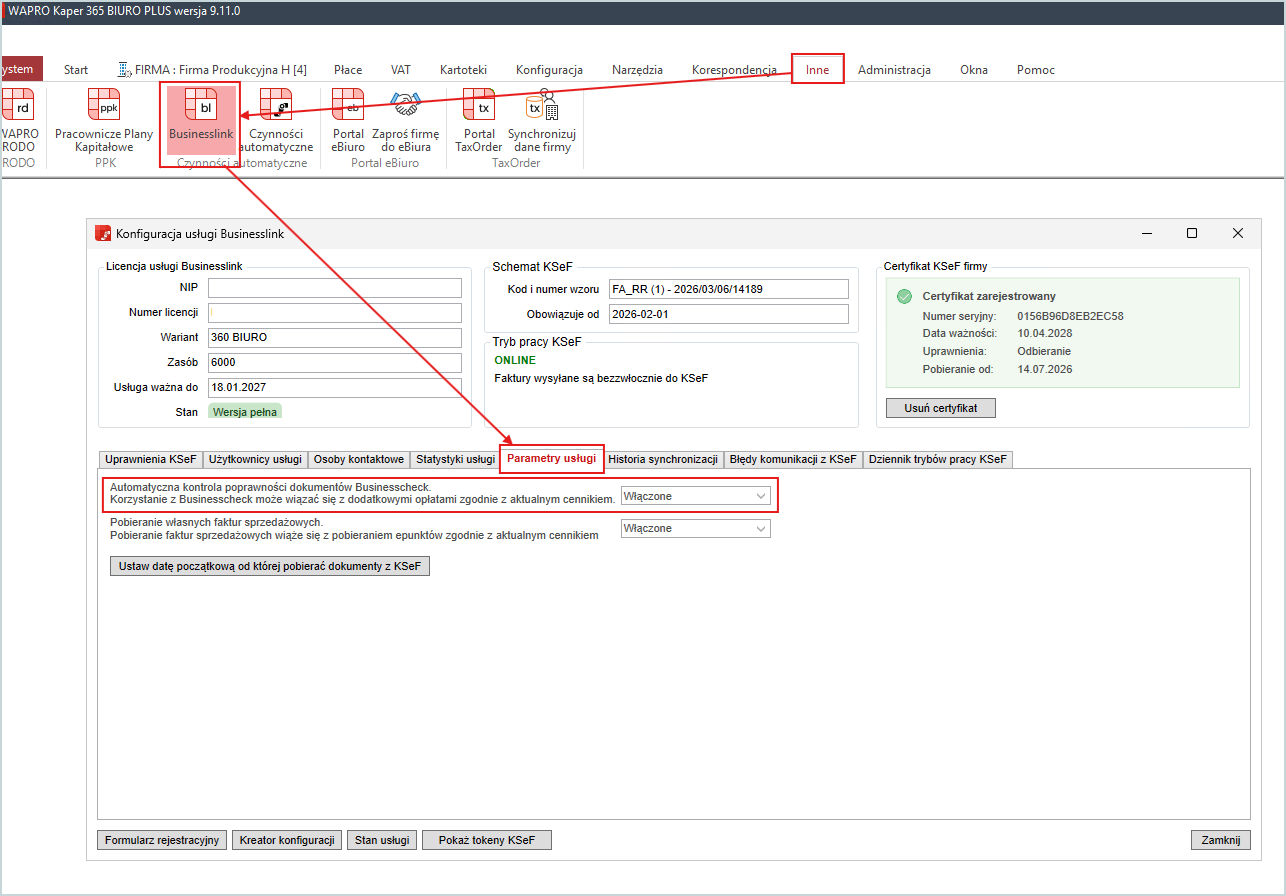Open the Korespondencja ribbon tab
The height and width of the screenshot is (896, 1286).
[x=734, y=69]
